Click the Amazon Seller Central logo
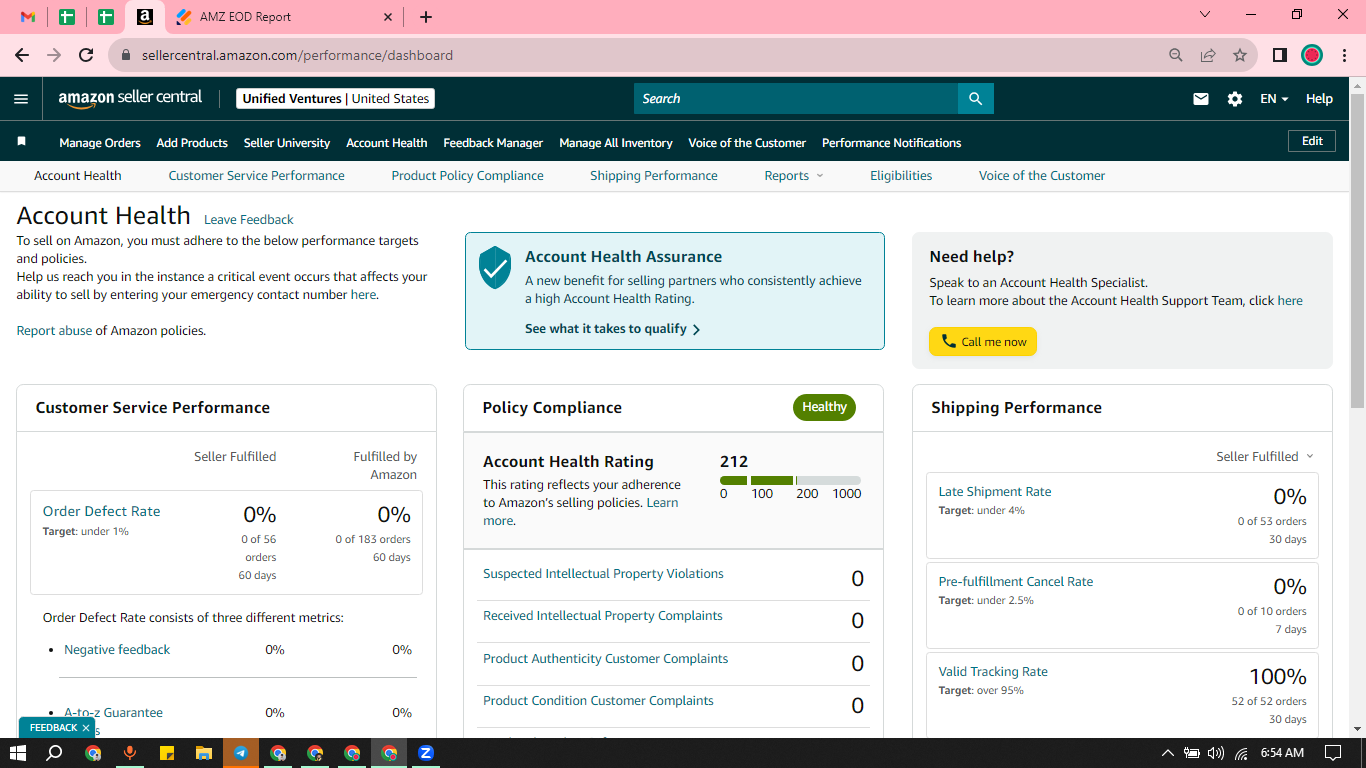 tap(130, 98)
